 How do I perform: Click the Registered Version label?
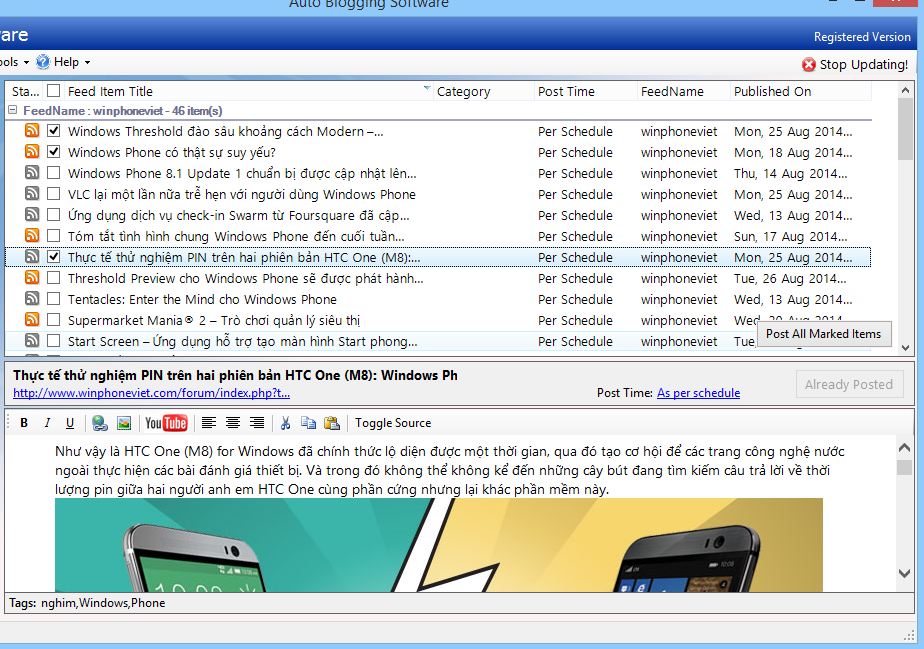pos(862,37)
